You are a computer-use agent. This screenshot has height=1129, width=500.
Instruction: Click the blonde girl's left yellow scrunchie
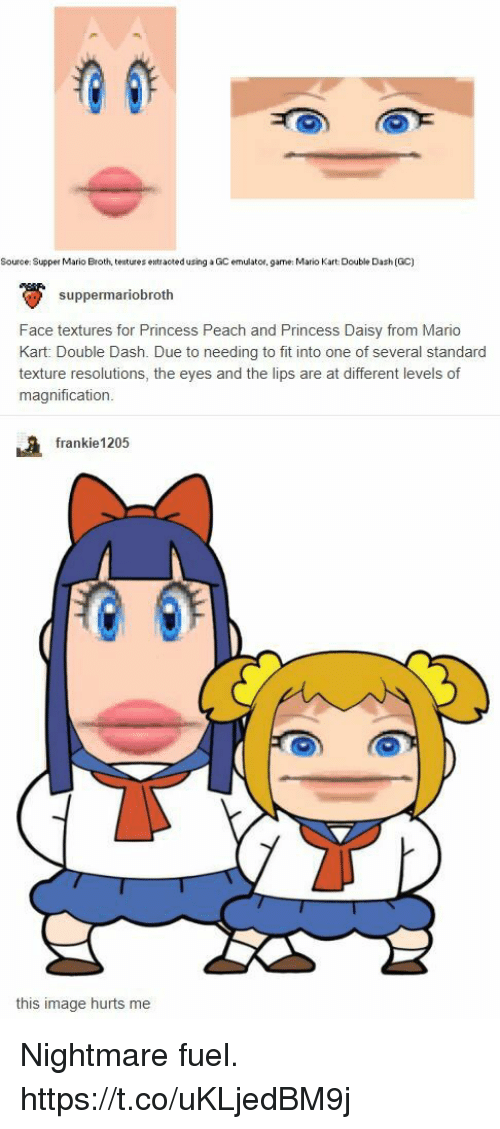click(257, 674)
